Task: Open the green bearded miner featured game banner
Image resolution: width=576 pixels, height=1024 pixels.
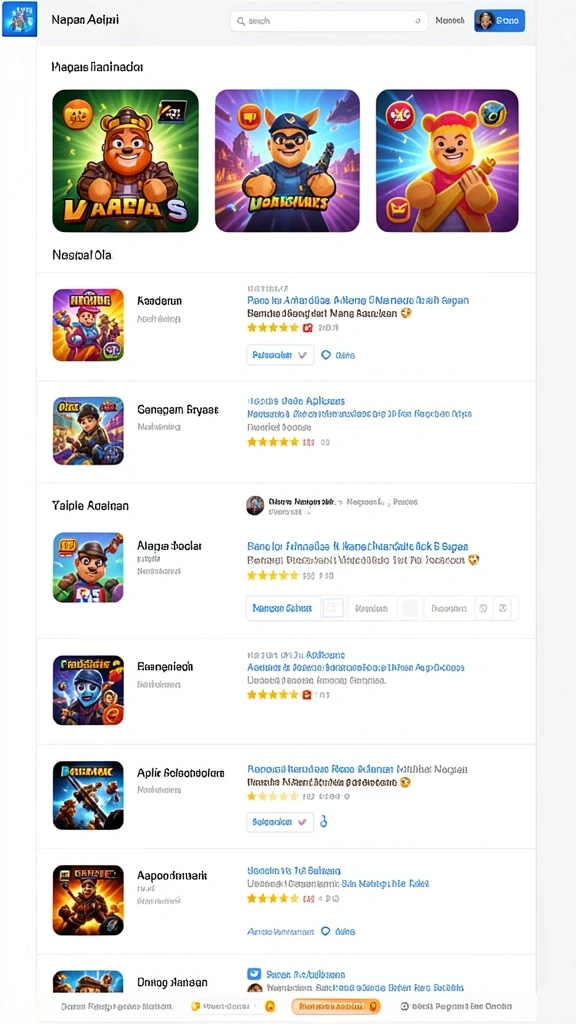Action: pyautogui.click(x=125, y=161)
